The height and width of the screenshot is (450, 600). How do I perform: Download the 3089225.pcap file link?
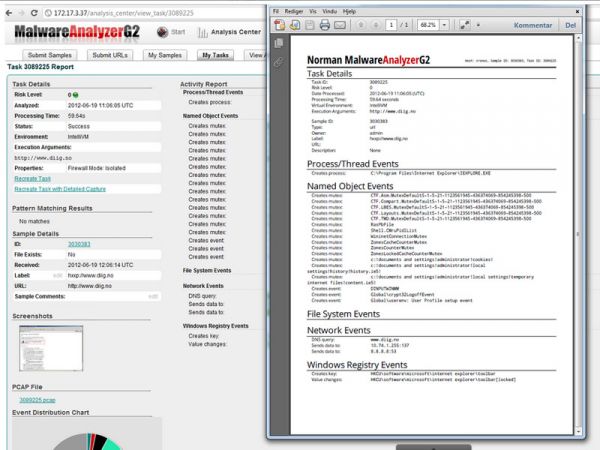[38, 400]
